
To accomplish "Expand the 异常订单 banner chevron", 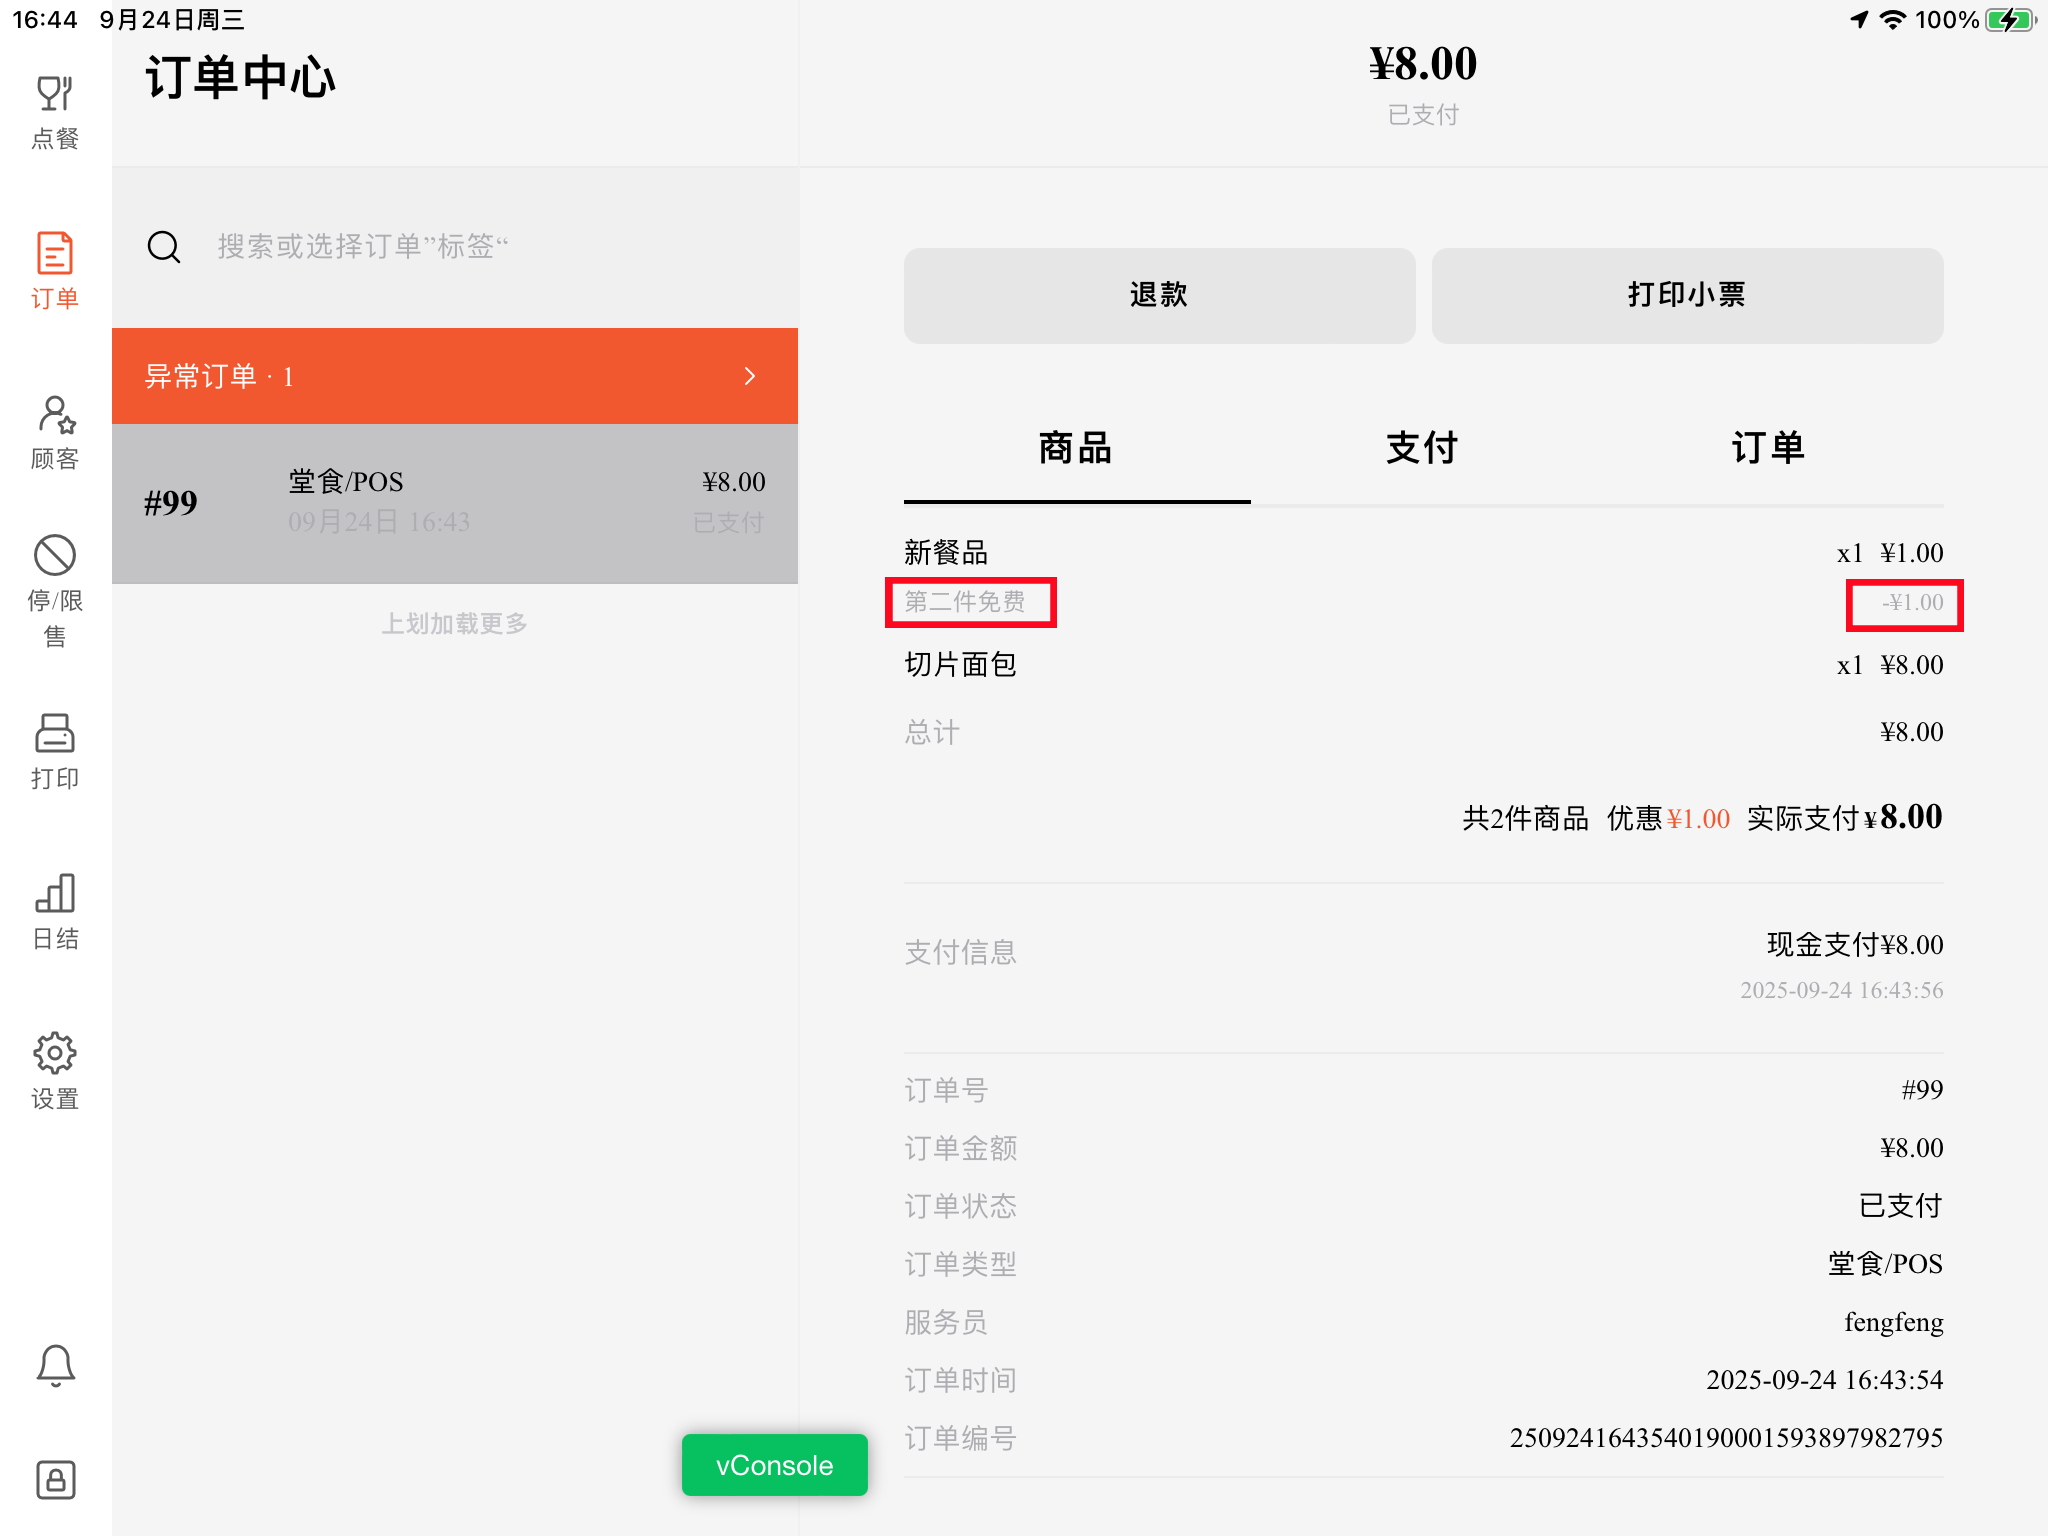I will (750, 376).
